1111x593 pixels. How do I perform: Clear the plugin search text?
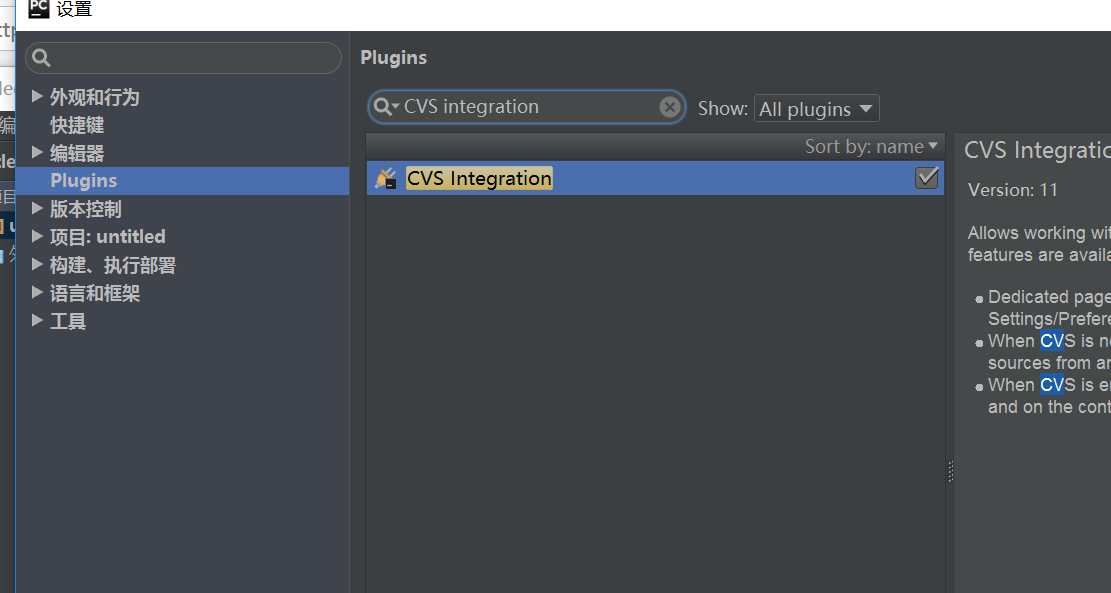click(x=670, y=107)
